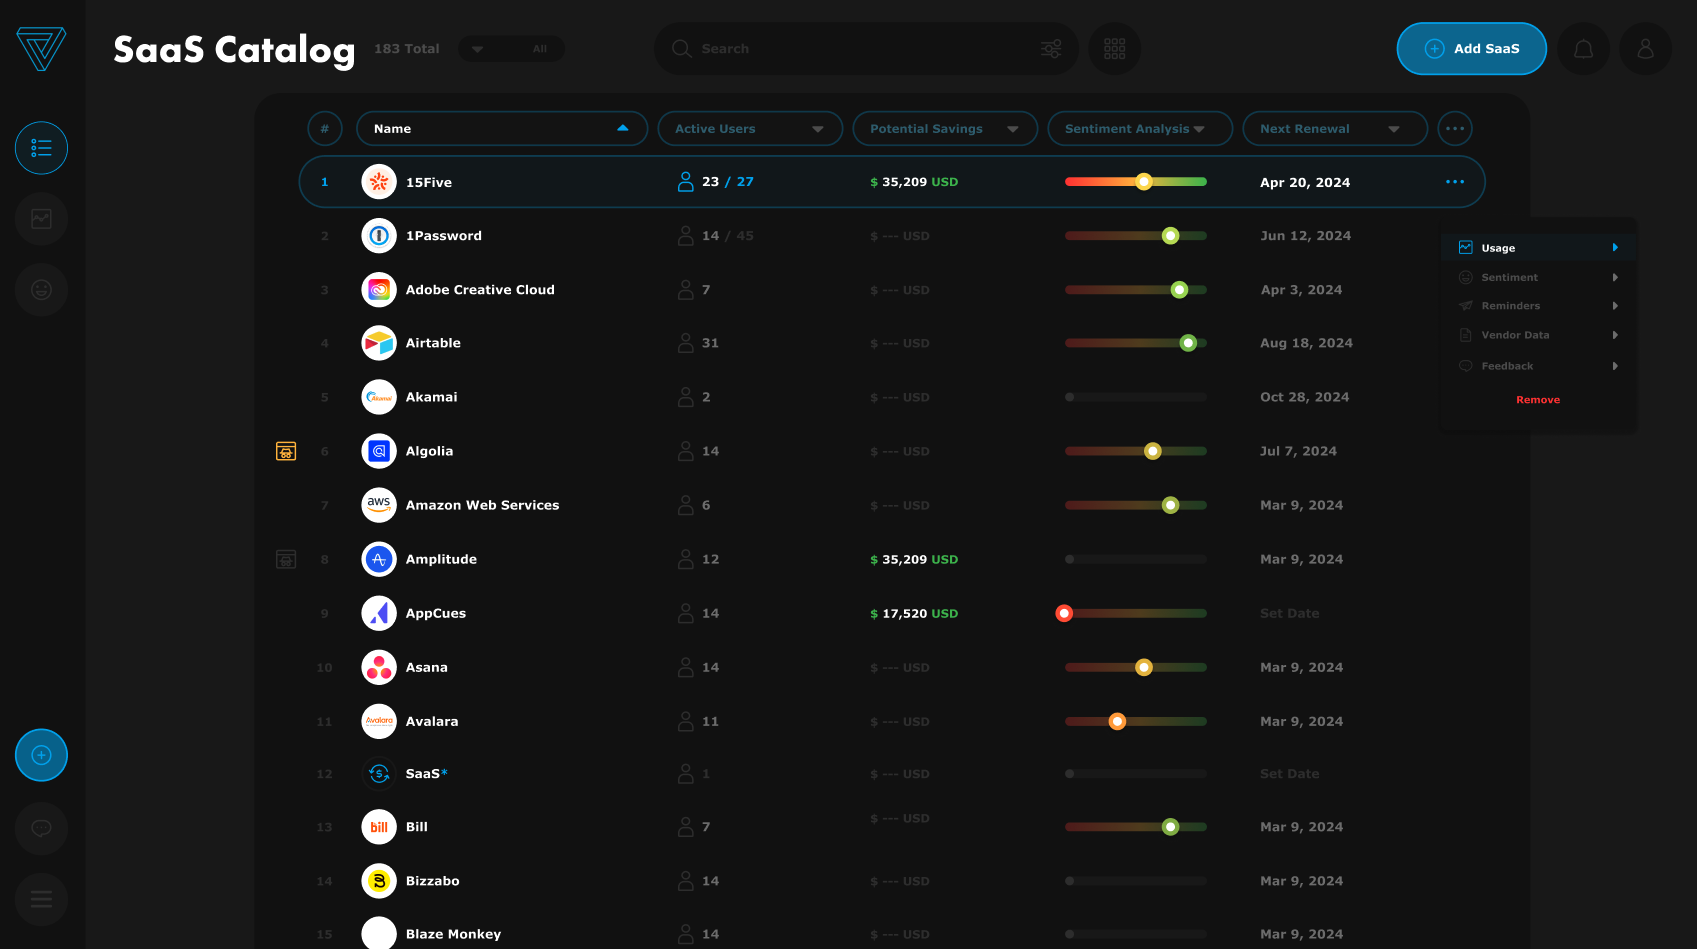Open Reminders submenu in context menu
1697x949 pixels.
pyautogui.click(x=1538, y=306)
